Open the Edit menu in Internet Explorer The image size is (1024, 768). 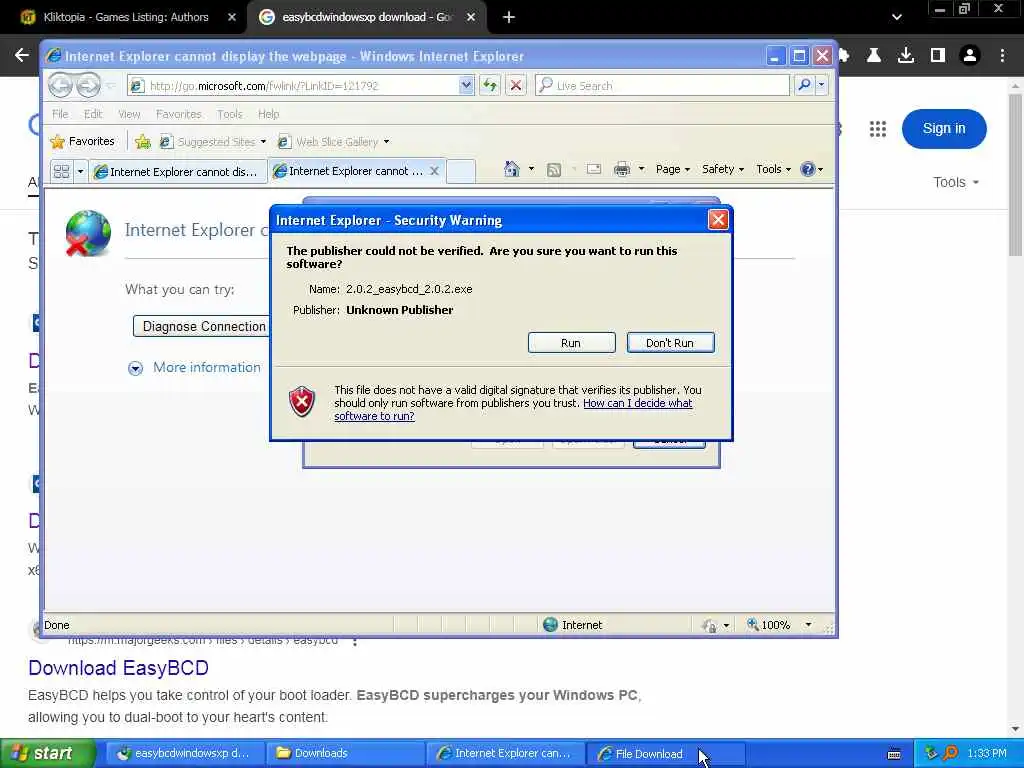[x=93, y=114]
